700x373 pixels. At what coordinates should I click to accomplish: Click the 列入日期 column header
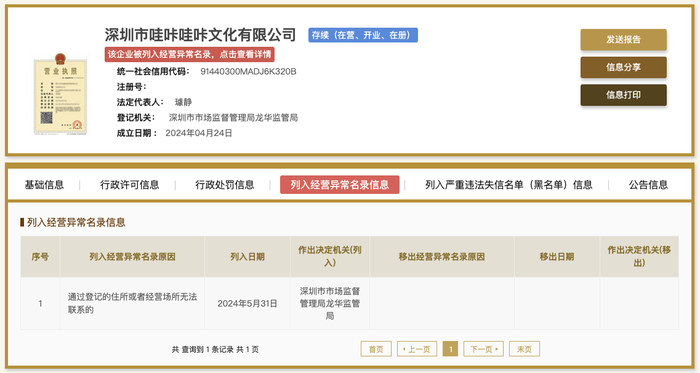tap(247, 257)
